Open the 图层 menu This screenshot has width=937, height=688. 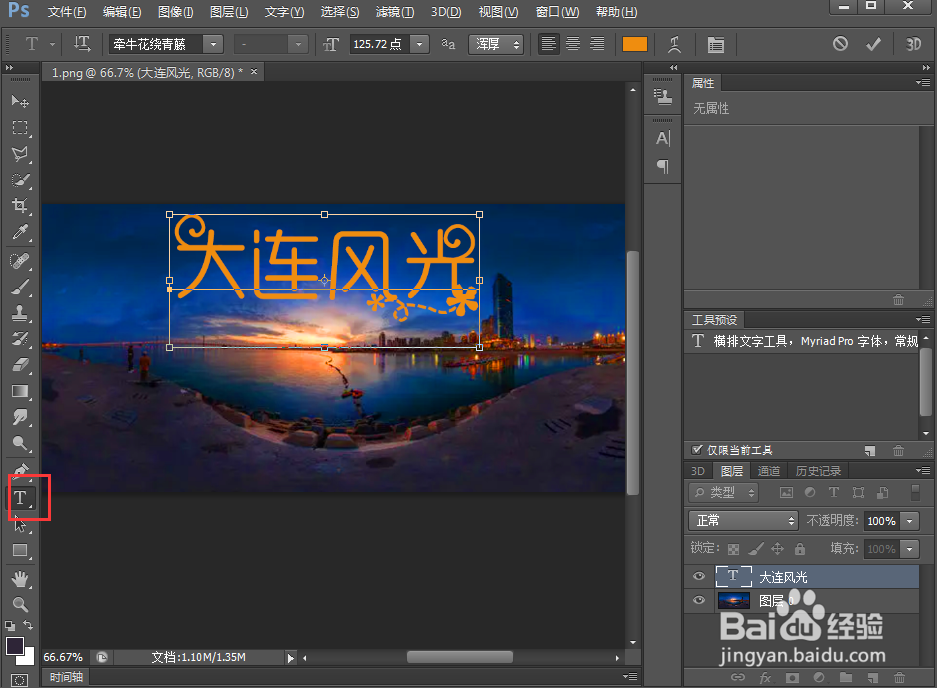coord(229,12)
